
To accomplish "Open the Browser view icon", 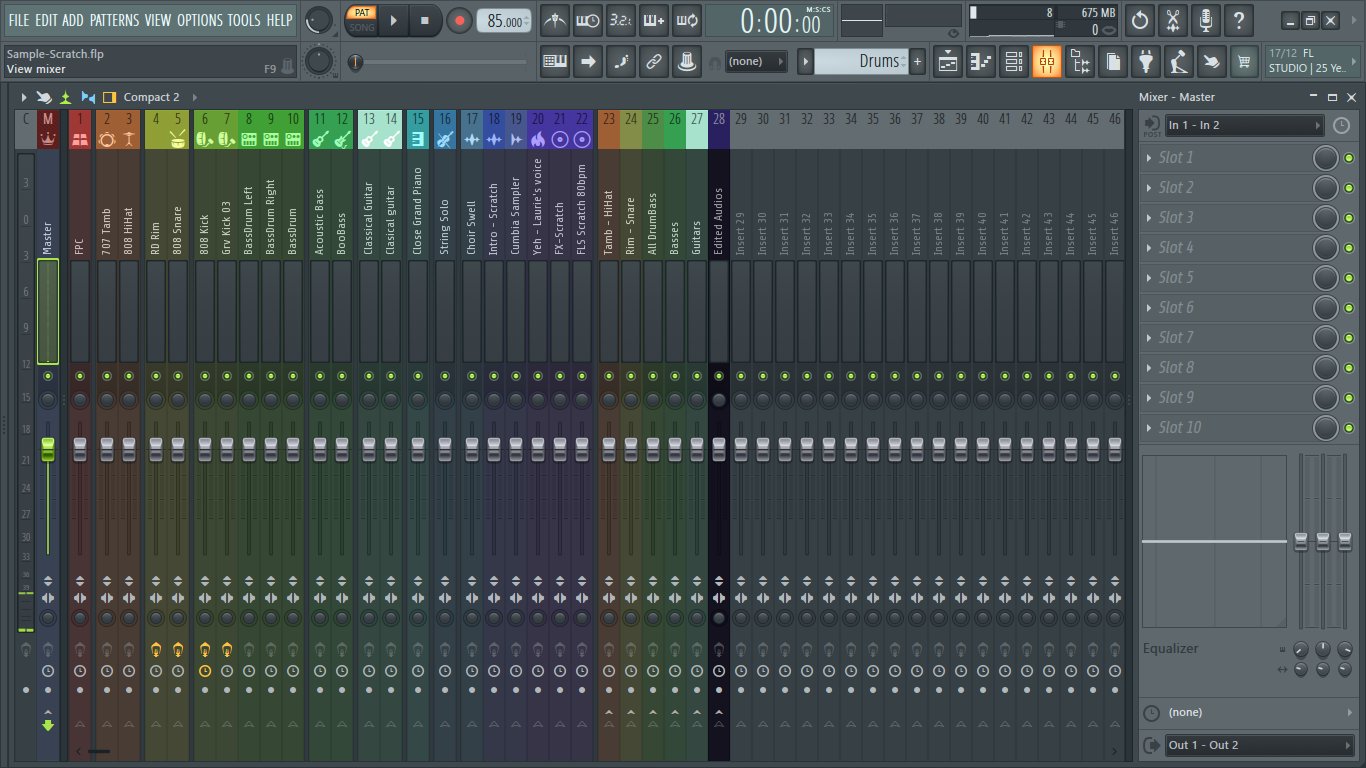I will pos(1080,62).
